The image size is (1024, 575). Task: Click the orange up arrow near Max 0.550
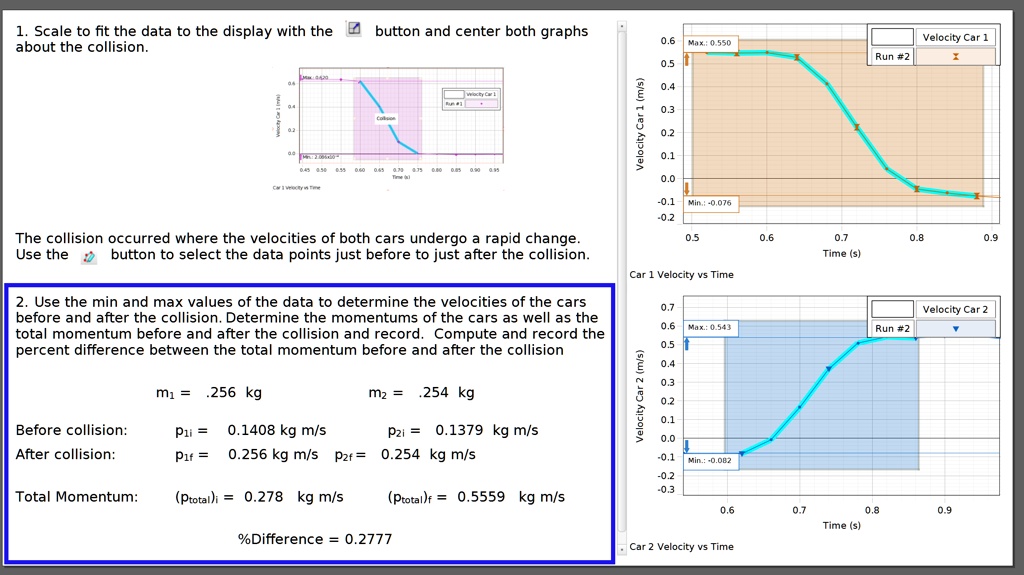pos(686,59)
